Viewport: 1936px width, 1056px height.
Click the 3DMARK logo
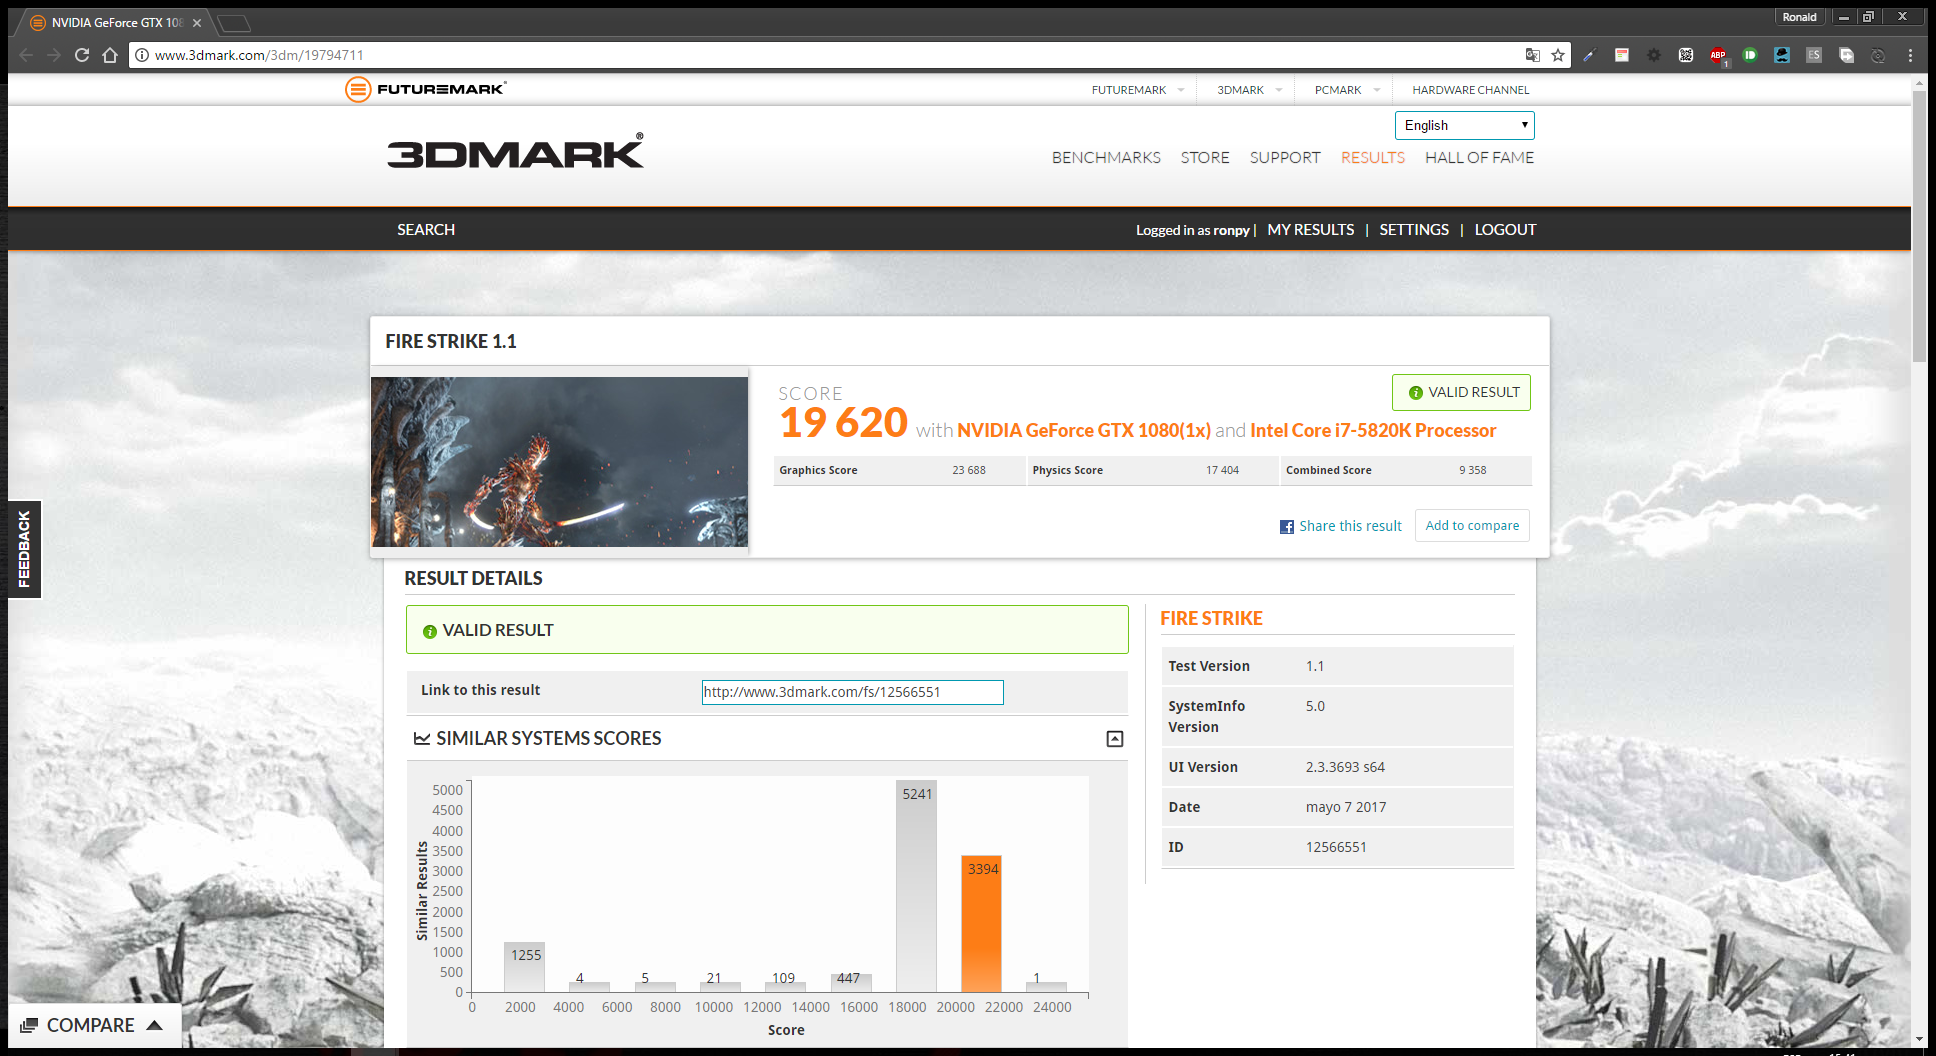tap(516, 151)
